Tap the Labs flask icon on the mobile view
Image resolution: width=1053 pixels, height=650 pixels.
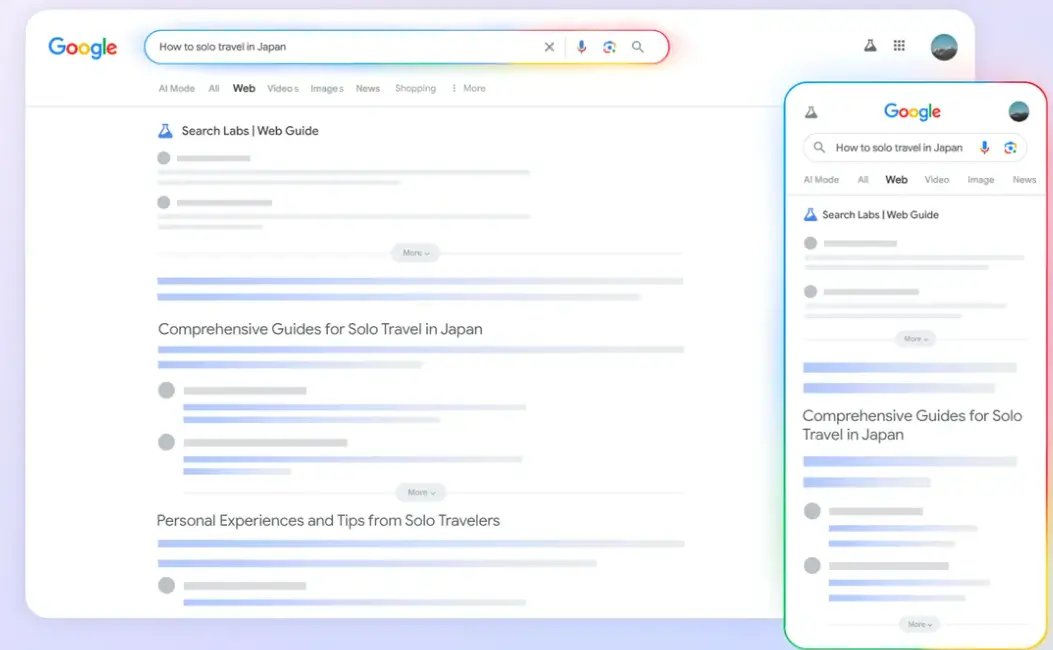point(811,112)
